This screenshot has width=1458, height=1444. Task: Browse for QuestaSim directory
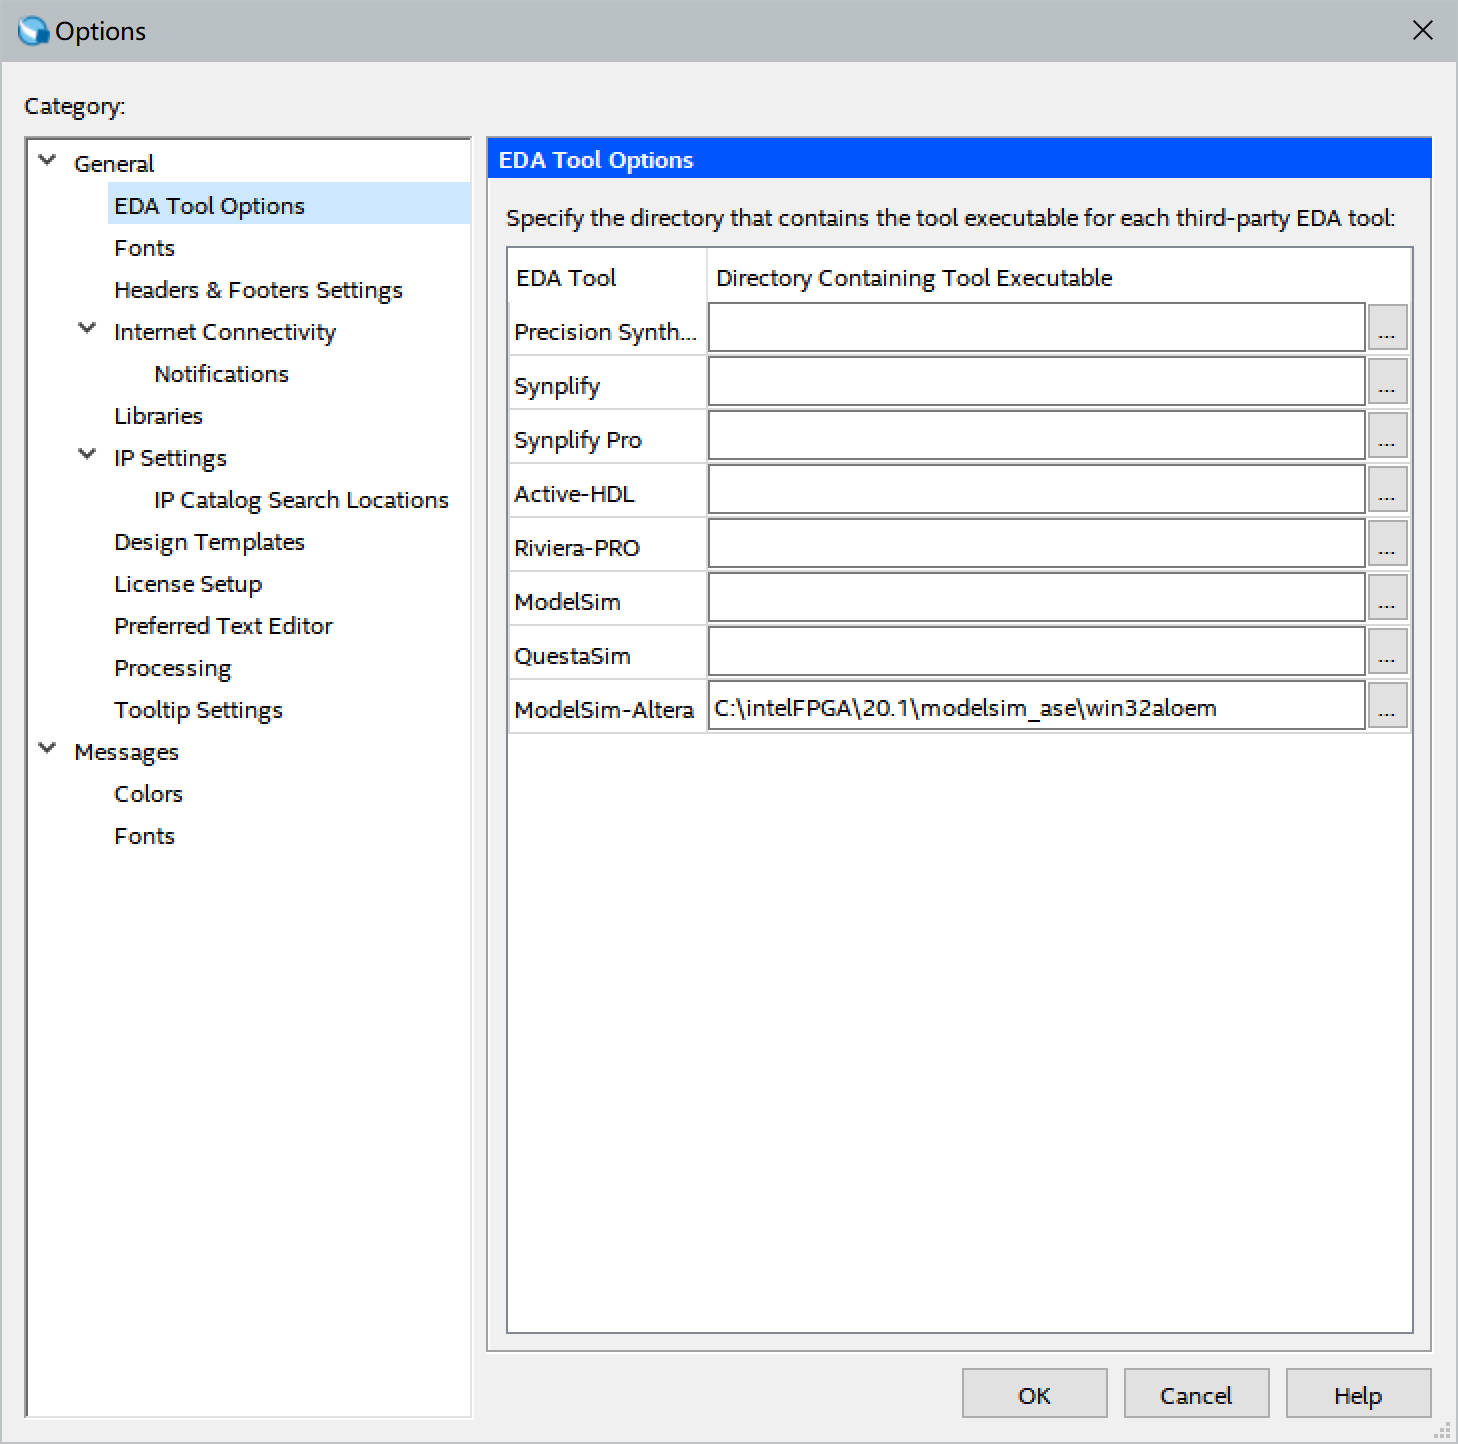pyautogui.click(x=1387, y=652)
